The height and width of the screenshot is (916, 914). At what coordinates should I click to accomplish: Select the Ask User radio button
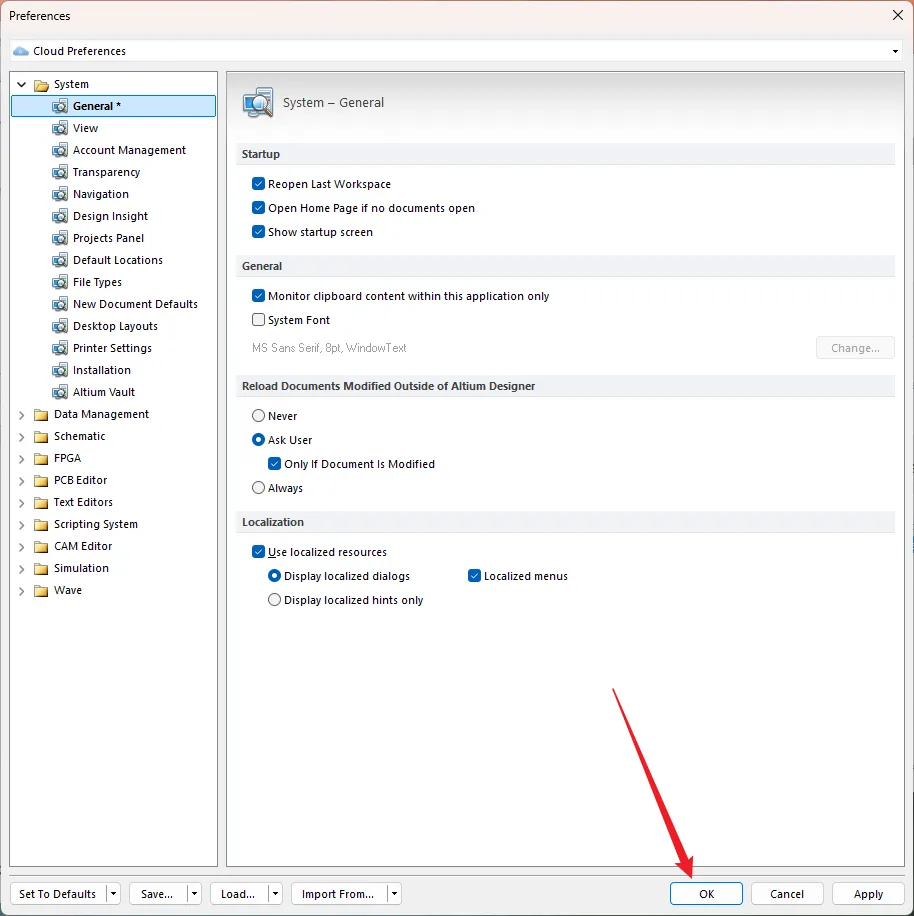[258, 440]
